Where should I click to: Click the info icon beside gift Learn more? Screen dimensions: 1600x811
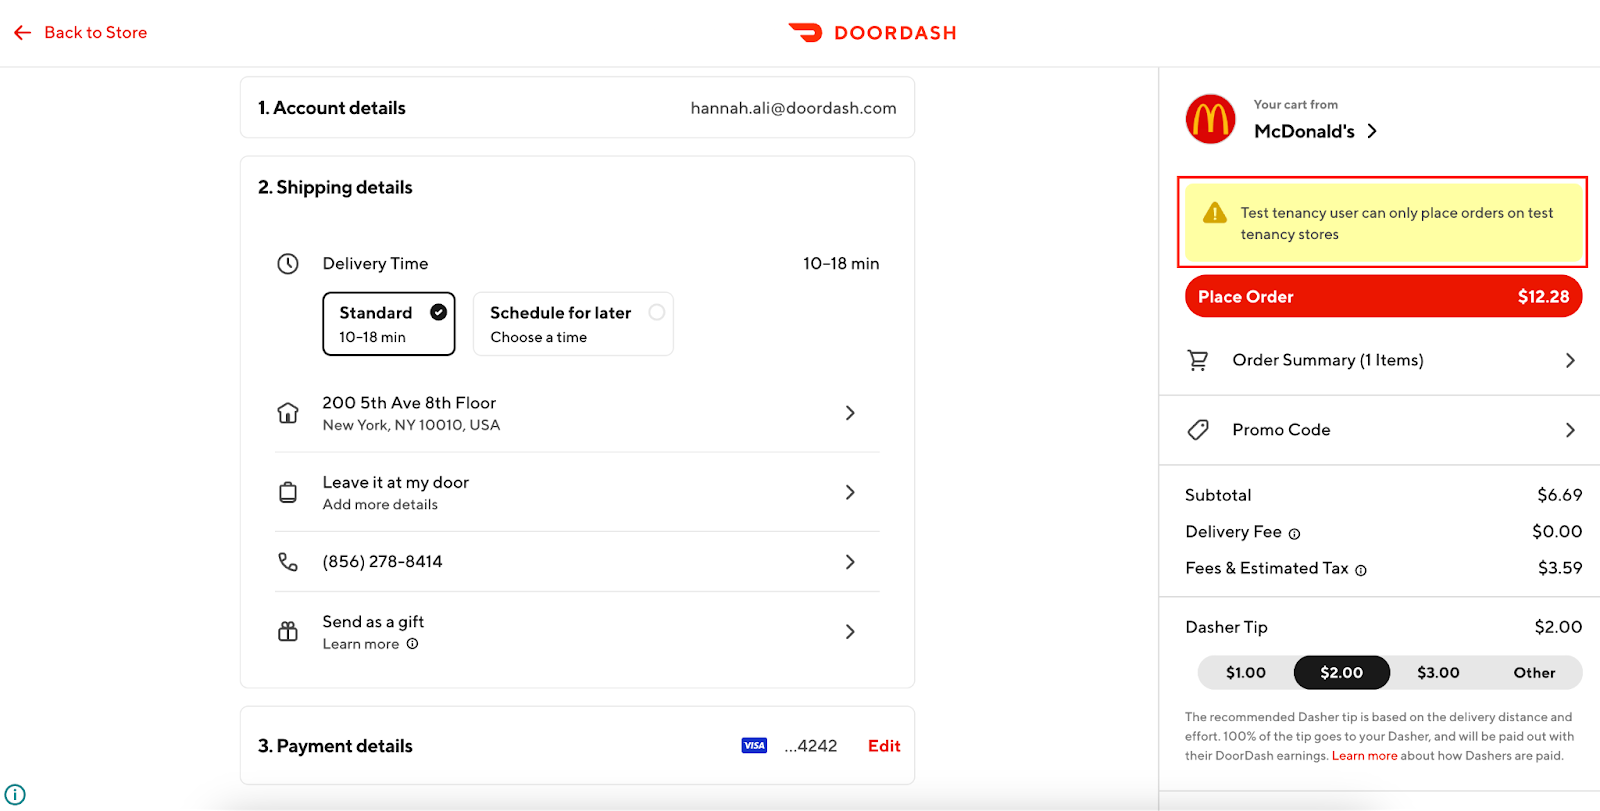point(412,644)
